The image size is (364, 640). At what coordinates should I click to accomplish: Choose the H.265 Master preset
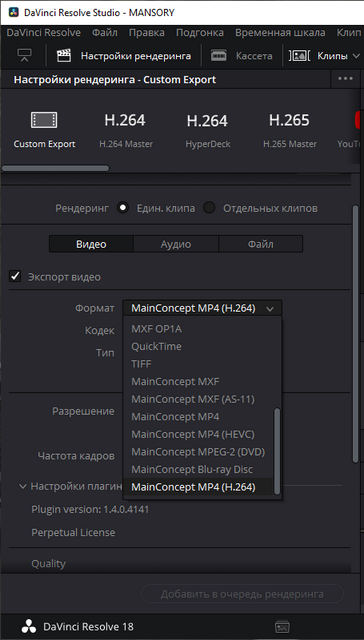coord(289,129)
